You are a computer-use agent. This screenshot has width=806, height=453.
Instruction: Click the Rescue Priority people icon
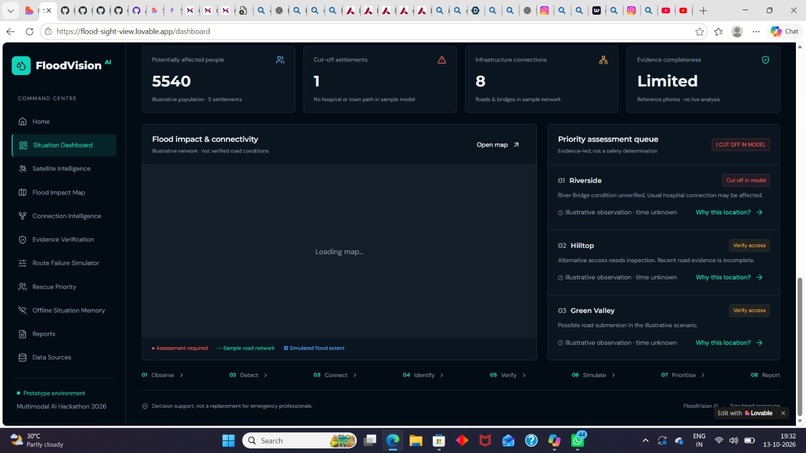pyautogui.click(x=22, y=287)
